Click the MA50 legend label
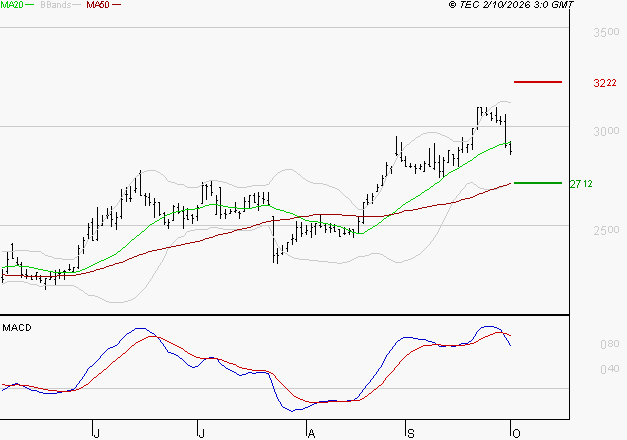627x440 pixels. 98,5
